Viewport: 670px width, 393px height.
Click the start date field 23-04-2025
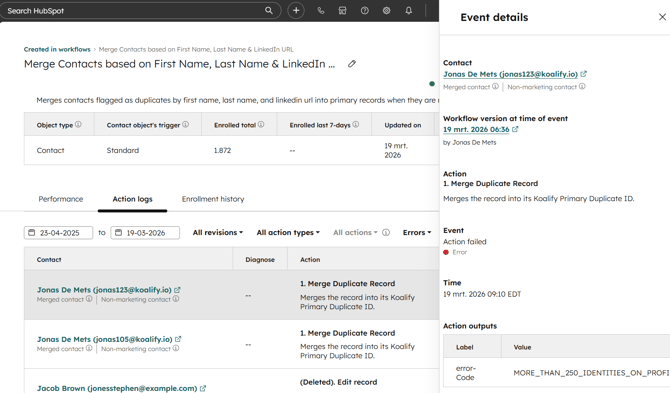[59, 233]
